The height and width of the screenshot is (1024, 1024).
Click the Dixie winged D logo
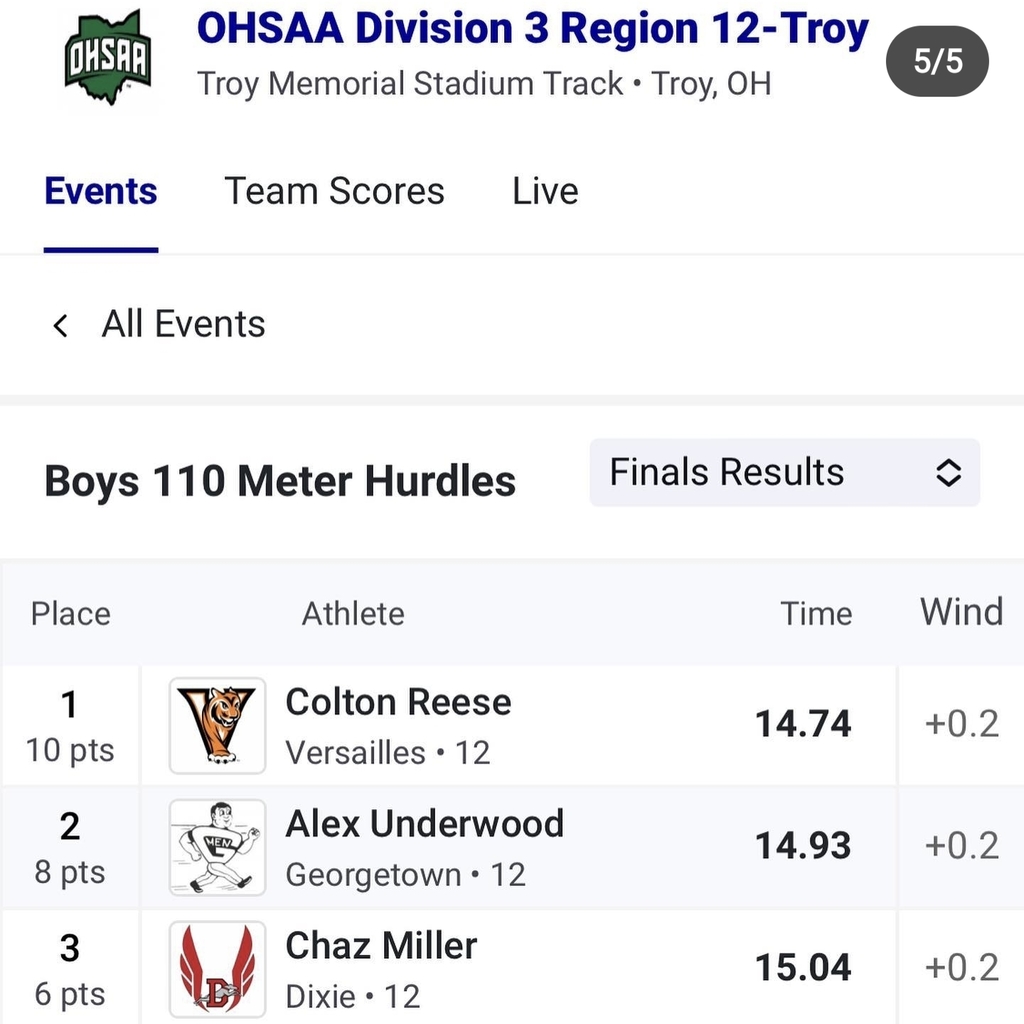tap(217, 969)
